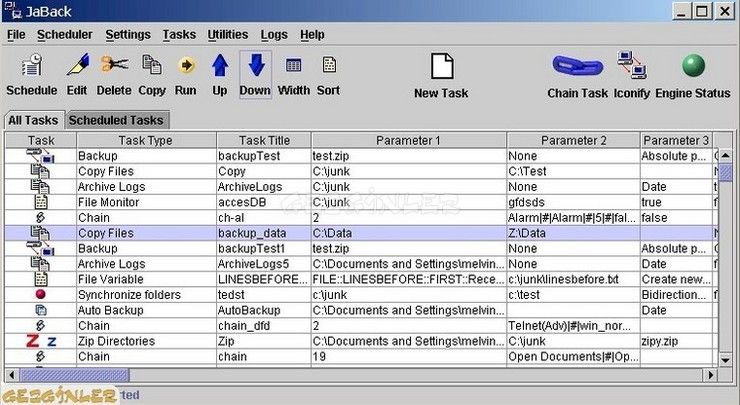Select the 'accesDB' title cell

(264, 202)
